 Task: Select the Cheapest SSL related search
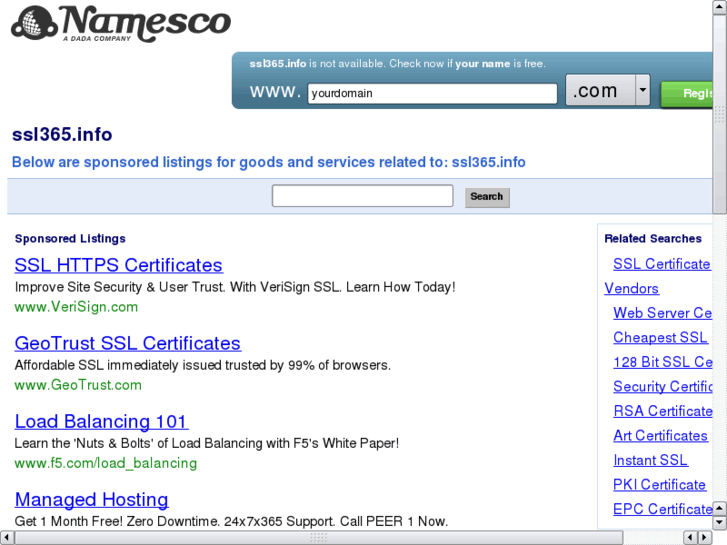tap(659, 338)
